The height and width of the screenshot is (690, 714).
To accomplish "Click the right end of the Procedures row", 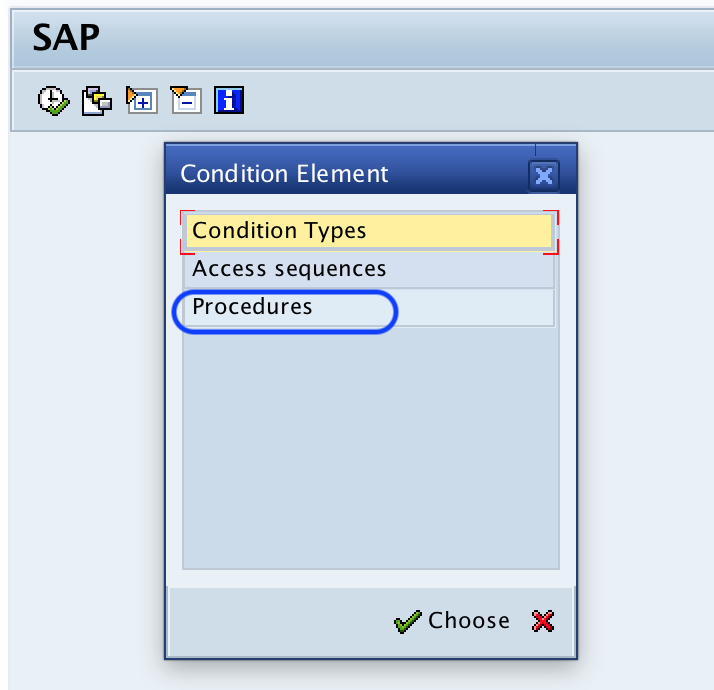I will point(520,307).
